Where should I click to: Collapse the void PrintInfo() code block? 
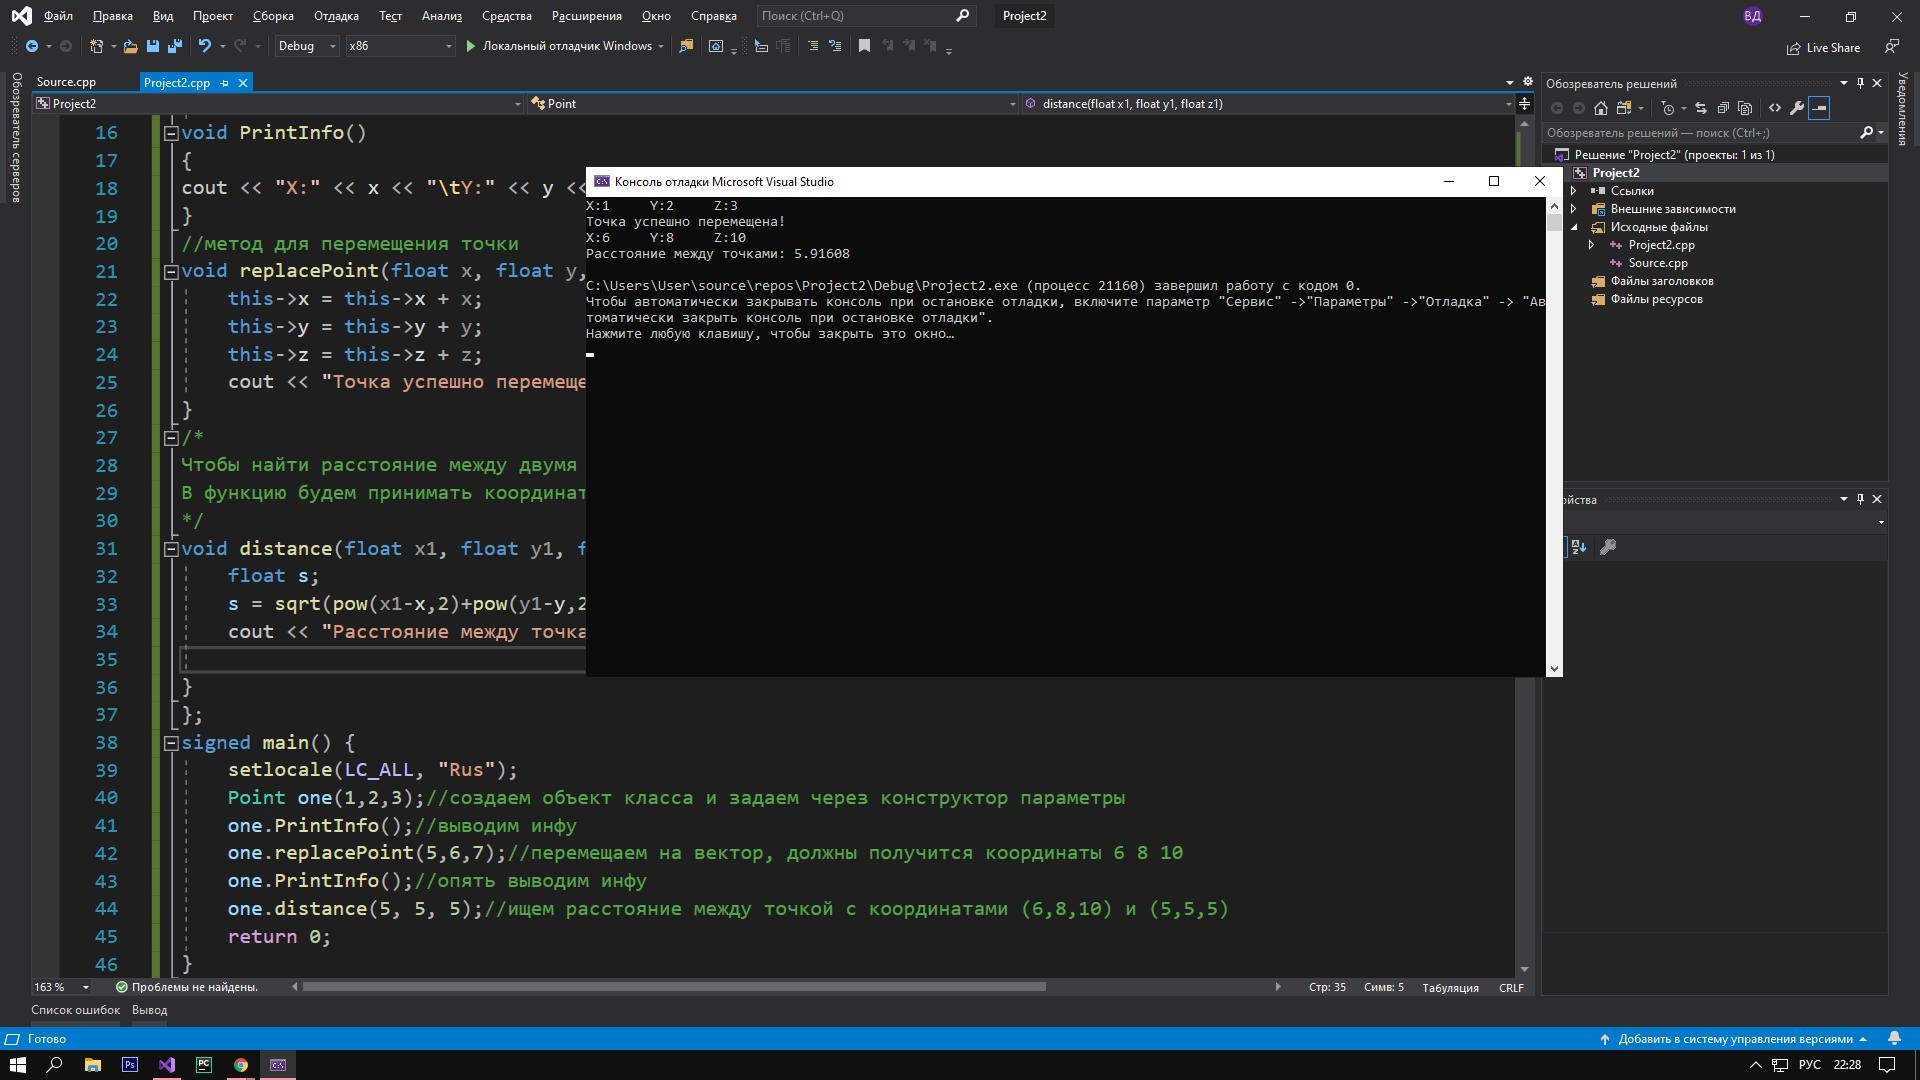tap(171, 133)
